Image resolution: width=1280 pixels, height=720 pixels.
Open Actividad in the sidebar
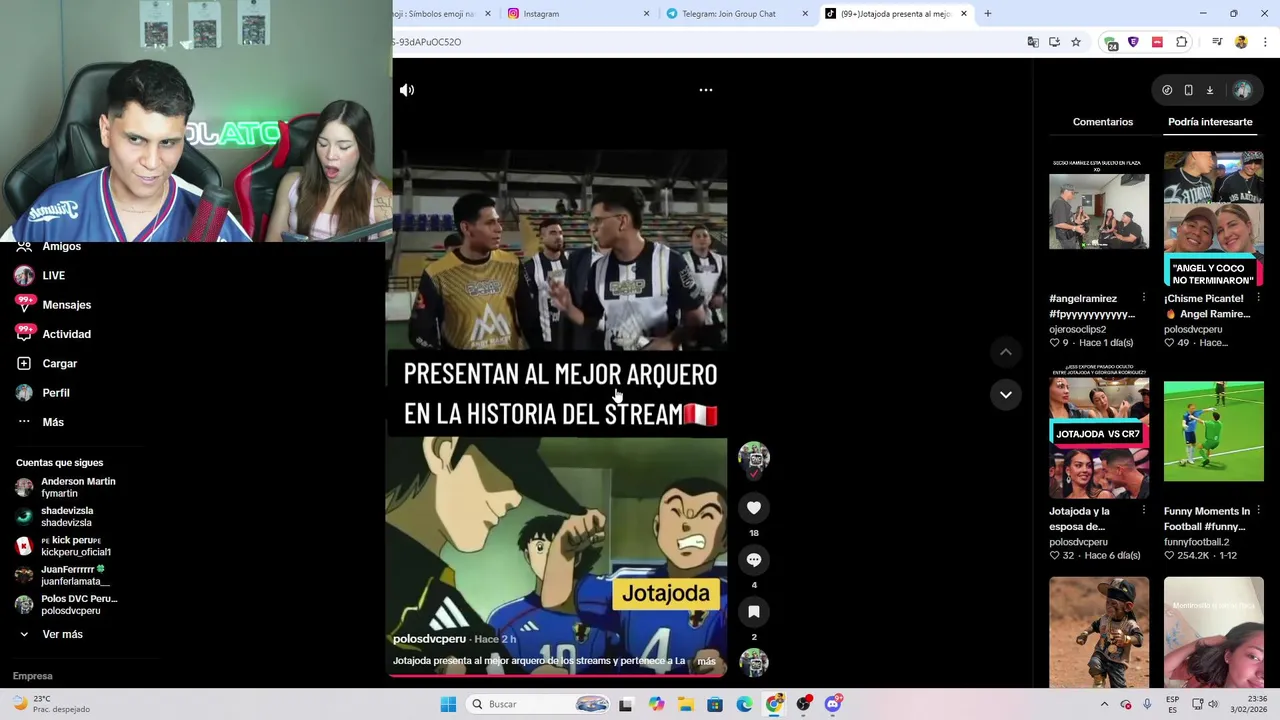click(x=66, y=334)
